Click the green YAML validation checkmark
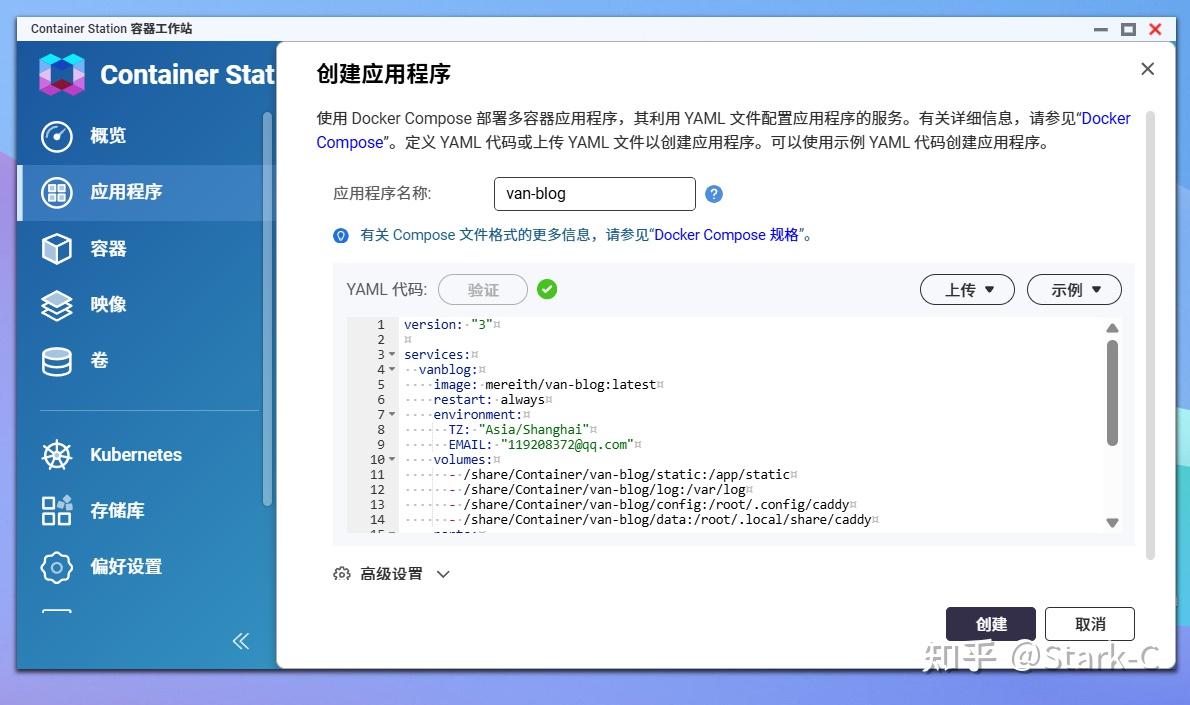This screenshot has height=705, width=1190. 547,289
